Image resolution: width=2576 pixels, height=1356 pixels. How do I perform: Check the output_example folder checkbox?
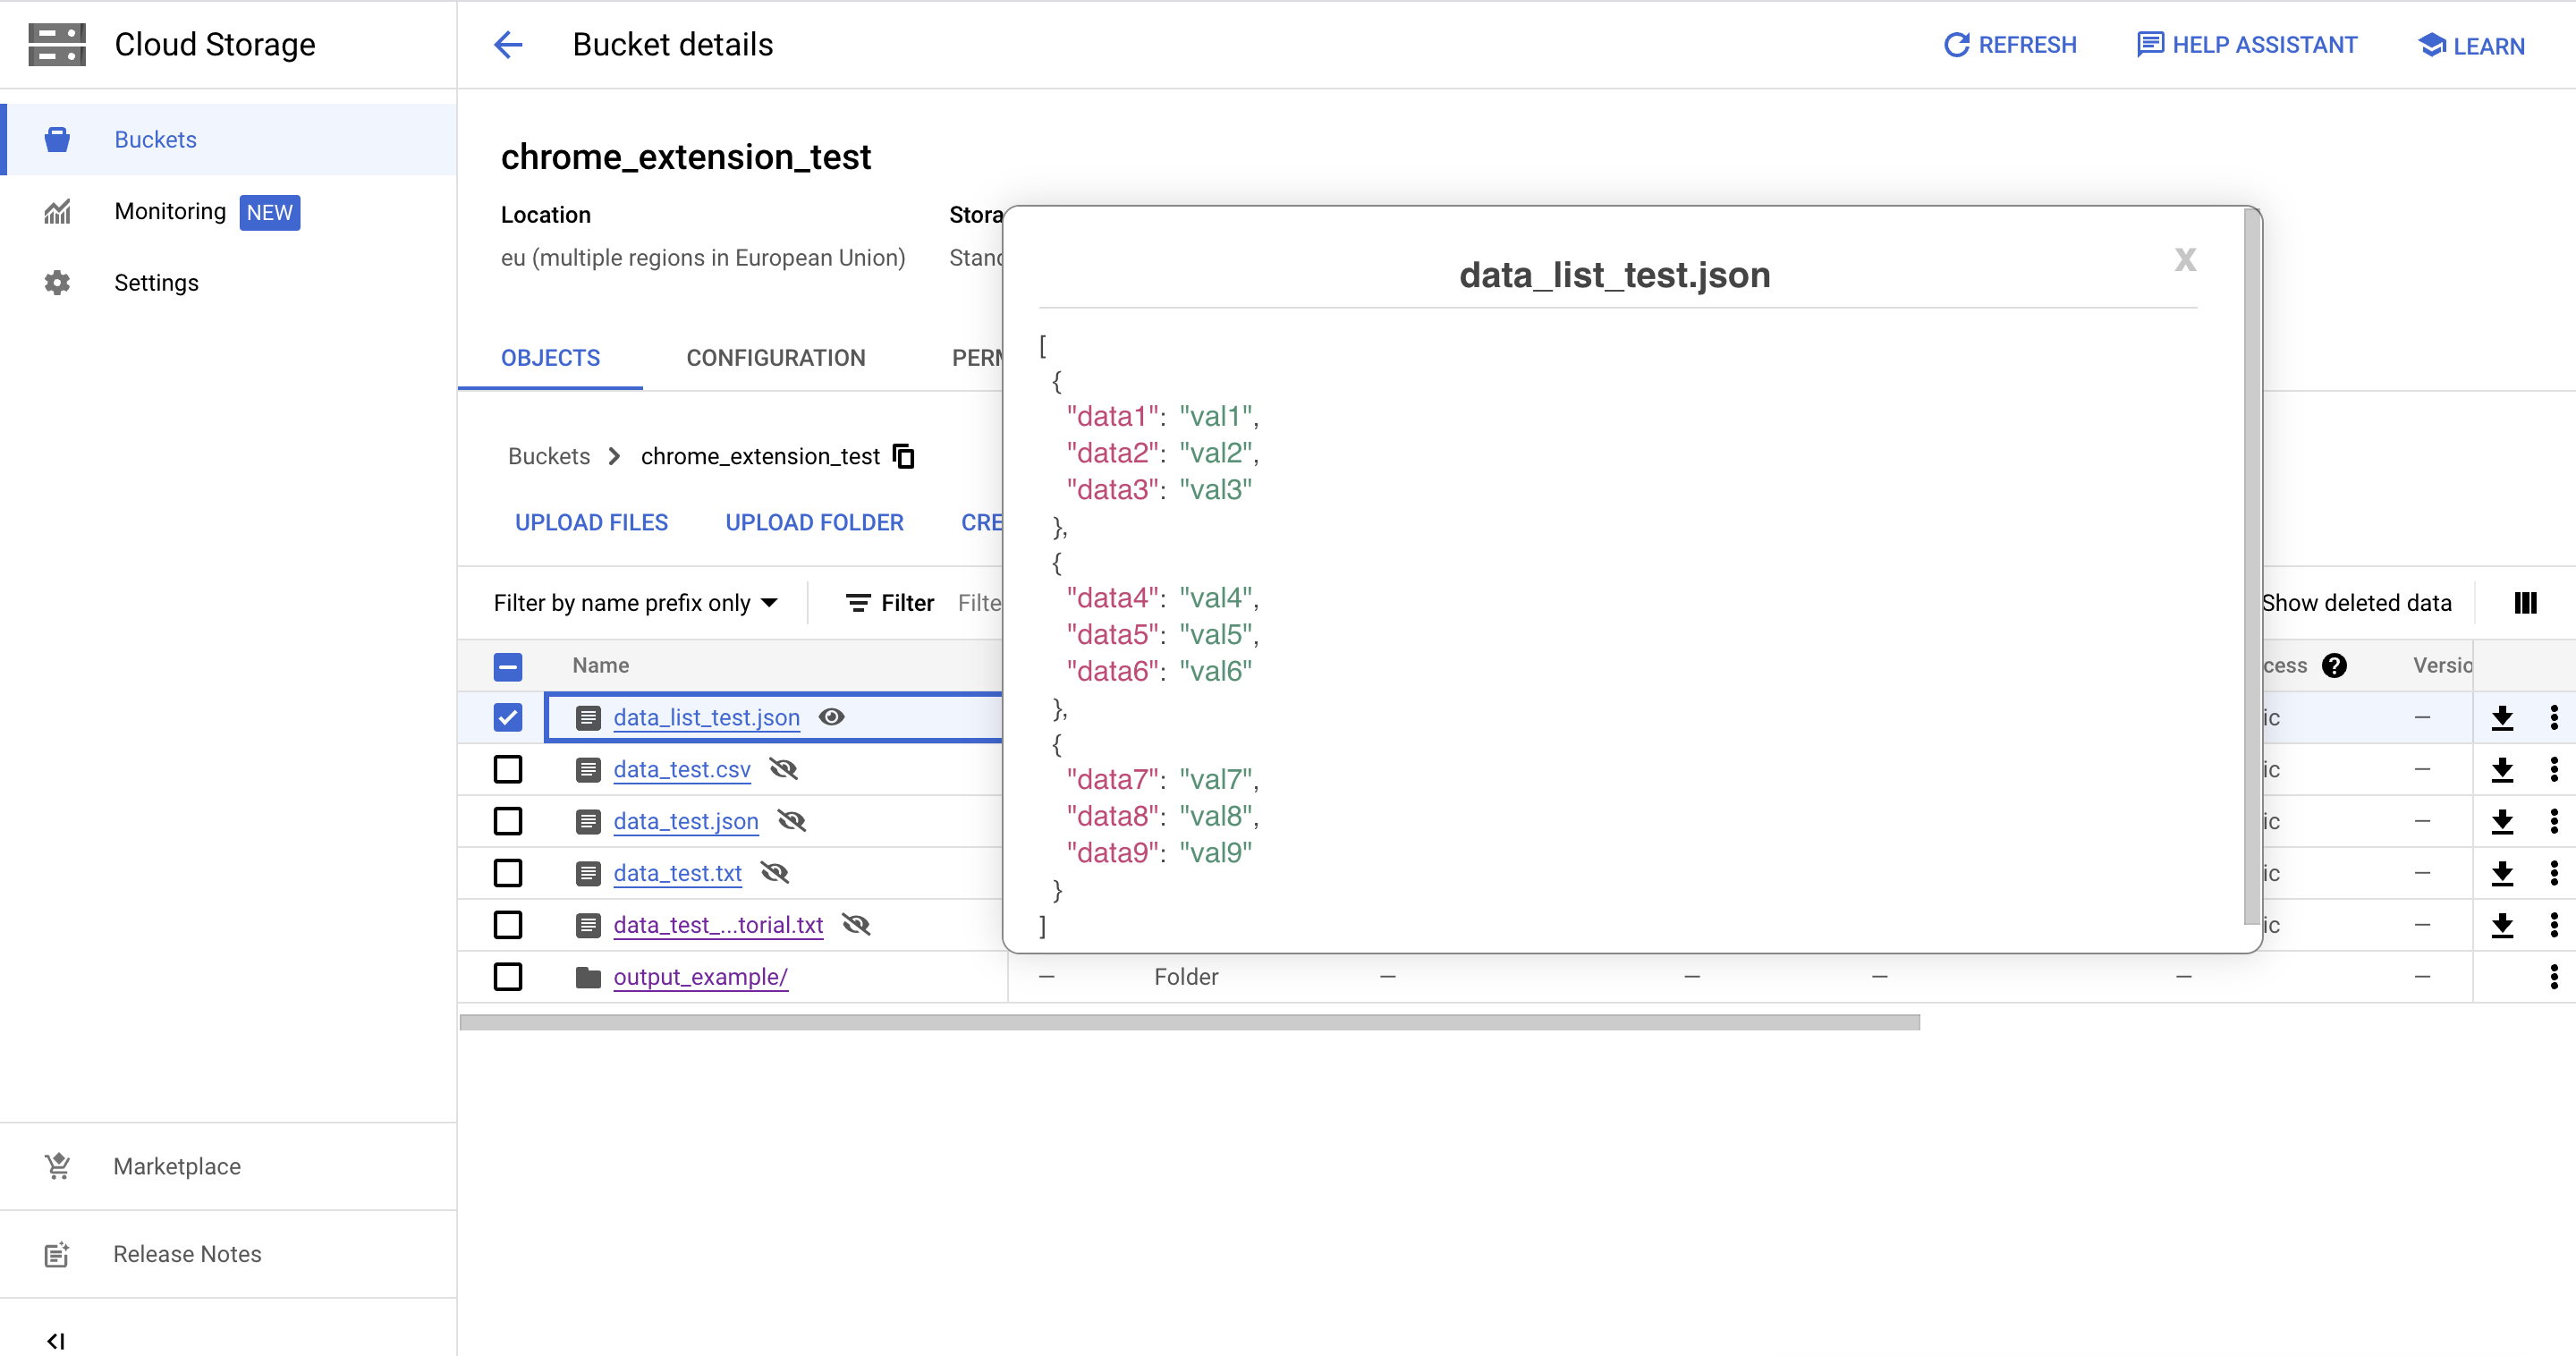(x=508, y=977)
